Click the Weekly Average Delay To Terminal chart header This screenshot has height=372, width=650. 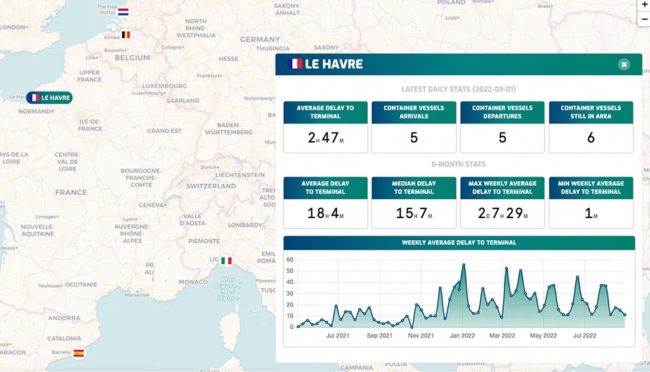459,243
